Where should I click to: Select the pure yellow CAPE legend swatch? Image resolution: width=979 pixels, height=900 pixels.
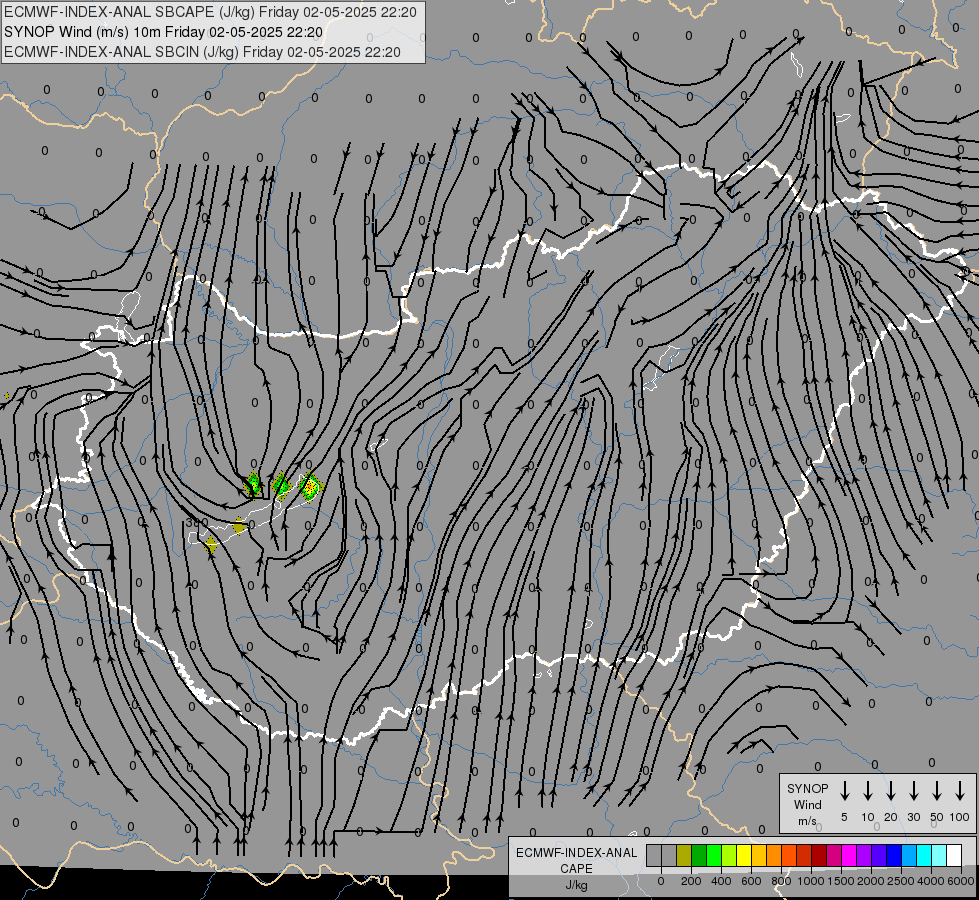744,856
